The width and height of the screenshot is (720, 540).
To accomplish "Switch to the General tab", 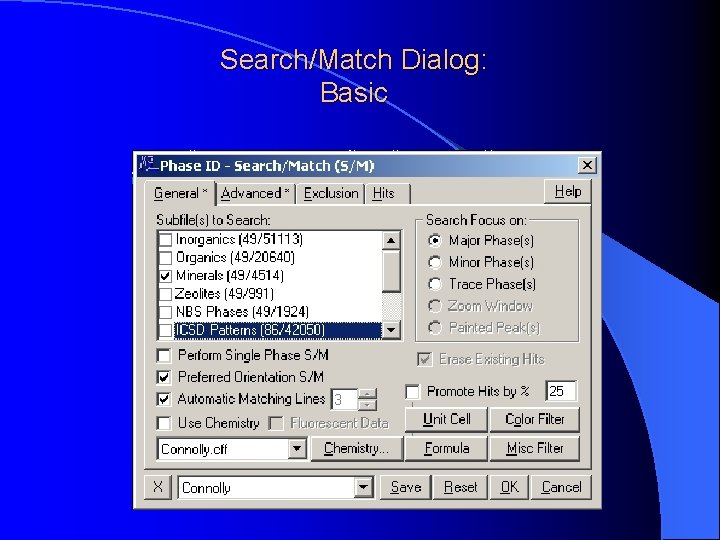I will tap(180, 193).
